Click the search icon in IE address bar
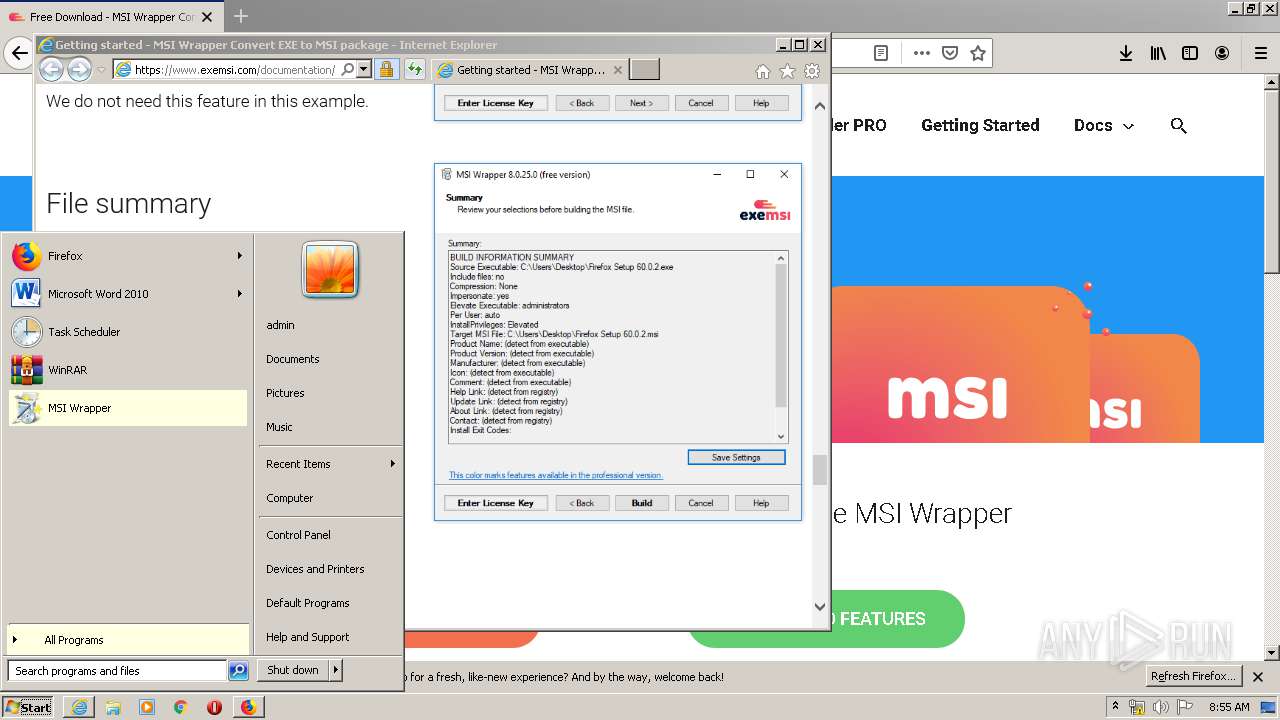The height and width of the screenshot is (720, 1280). pos(347,70)
